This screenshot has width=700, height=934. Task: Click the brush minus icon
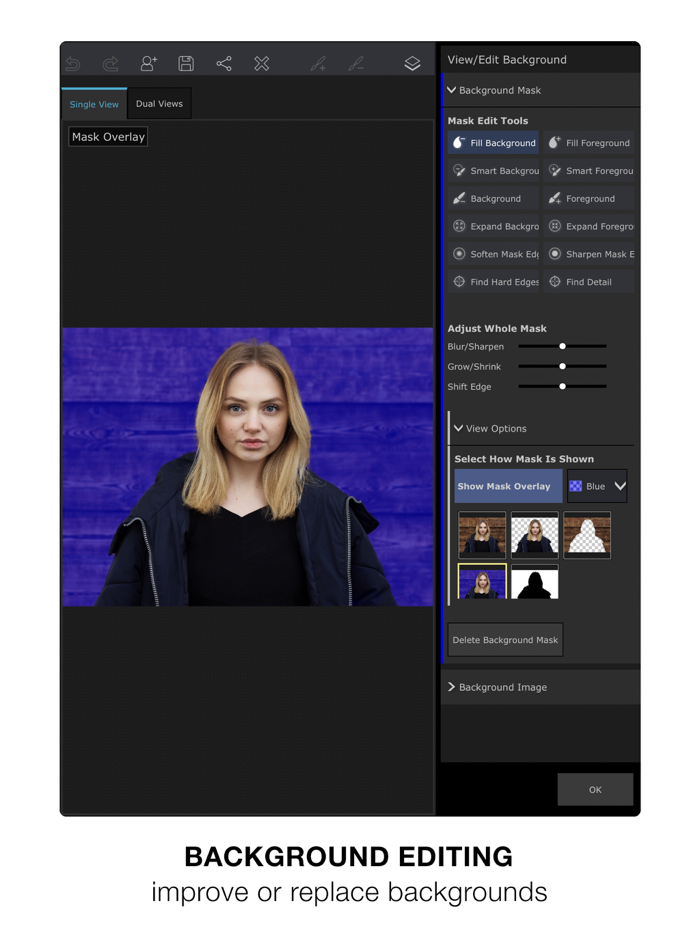[356, 64]
